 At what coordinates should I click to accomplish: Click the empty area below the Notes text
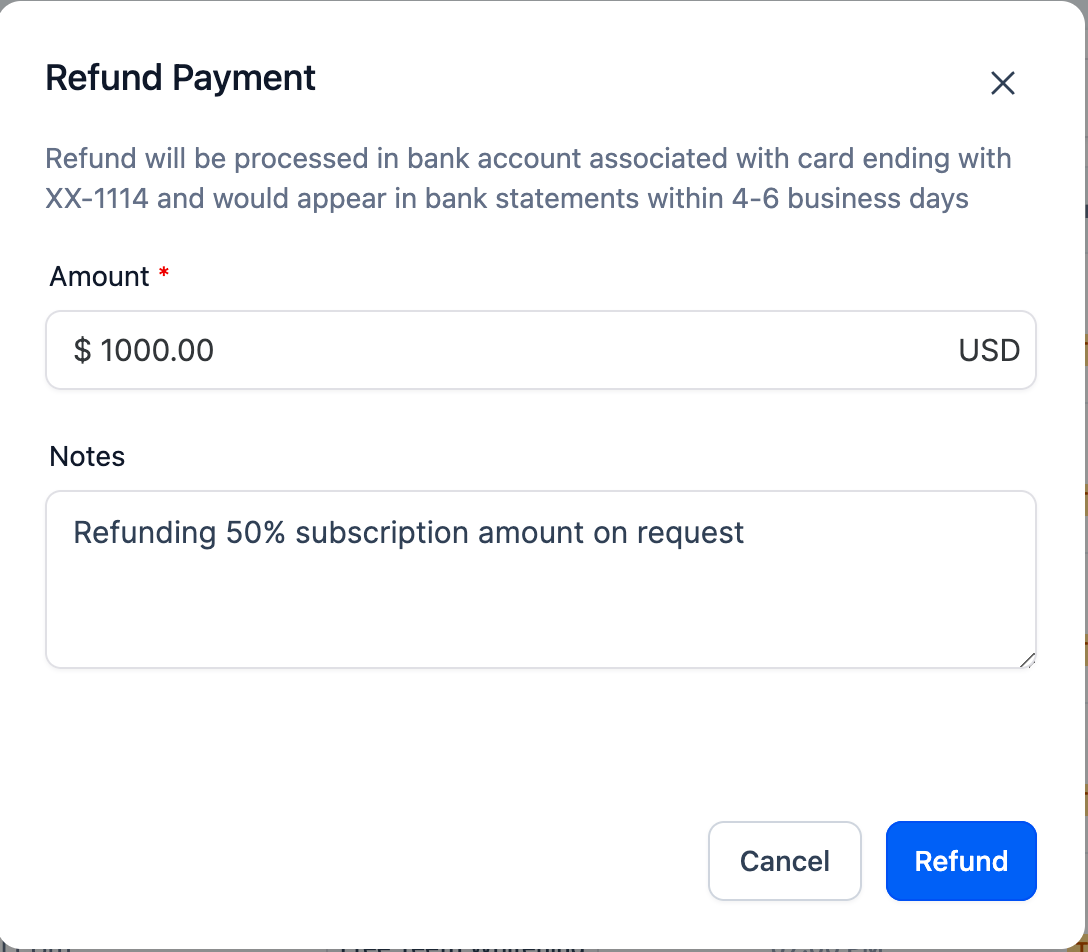click(540, 610)
